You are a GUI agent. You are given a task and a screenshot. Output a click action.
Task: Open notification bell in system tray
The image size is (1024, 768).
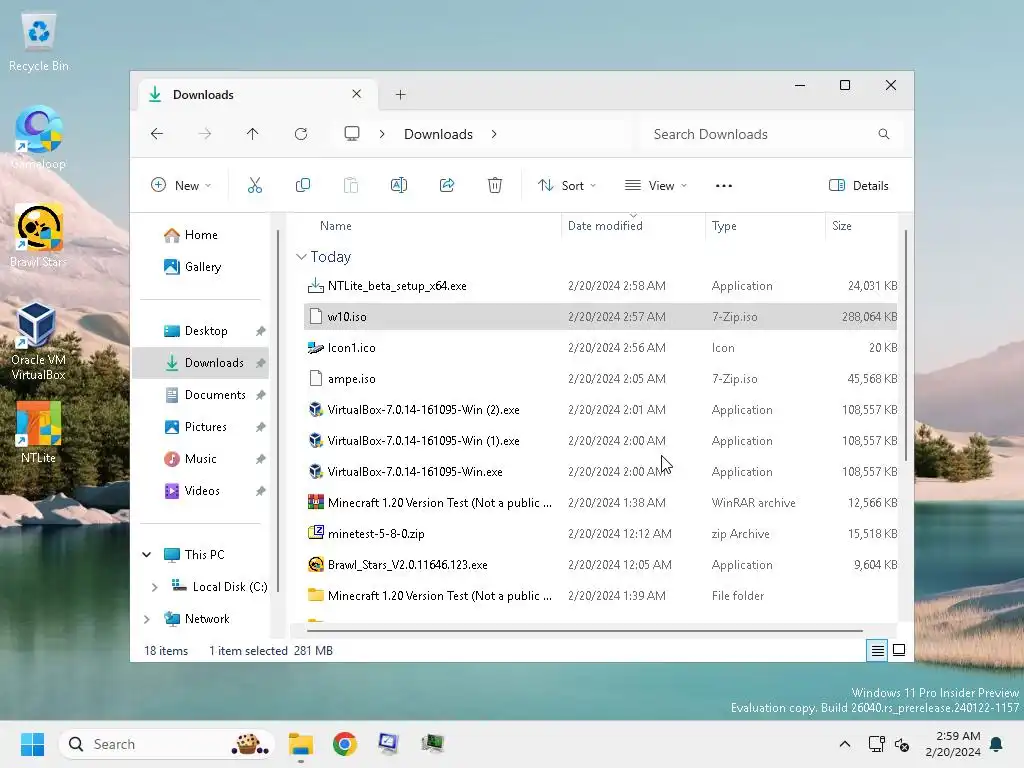(x=997, y=744)
